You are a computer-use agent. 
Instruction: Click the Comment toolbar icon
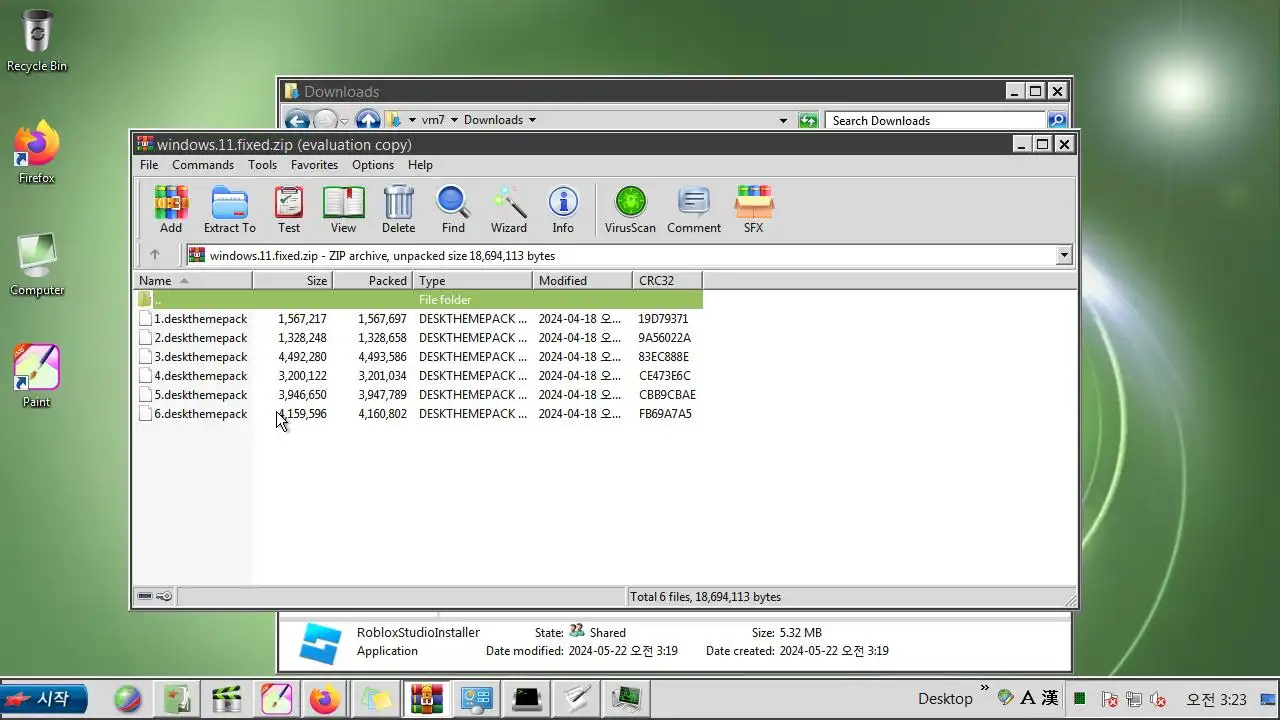[694, 210]
